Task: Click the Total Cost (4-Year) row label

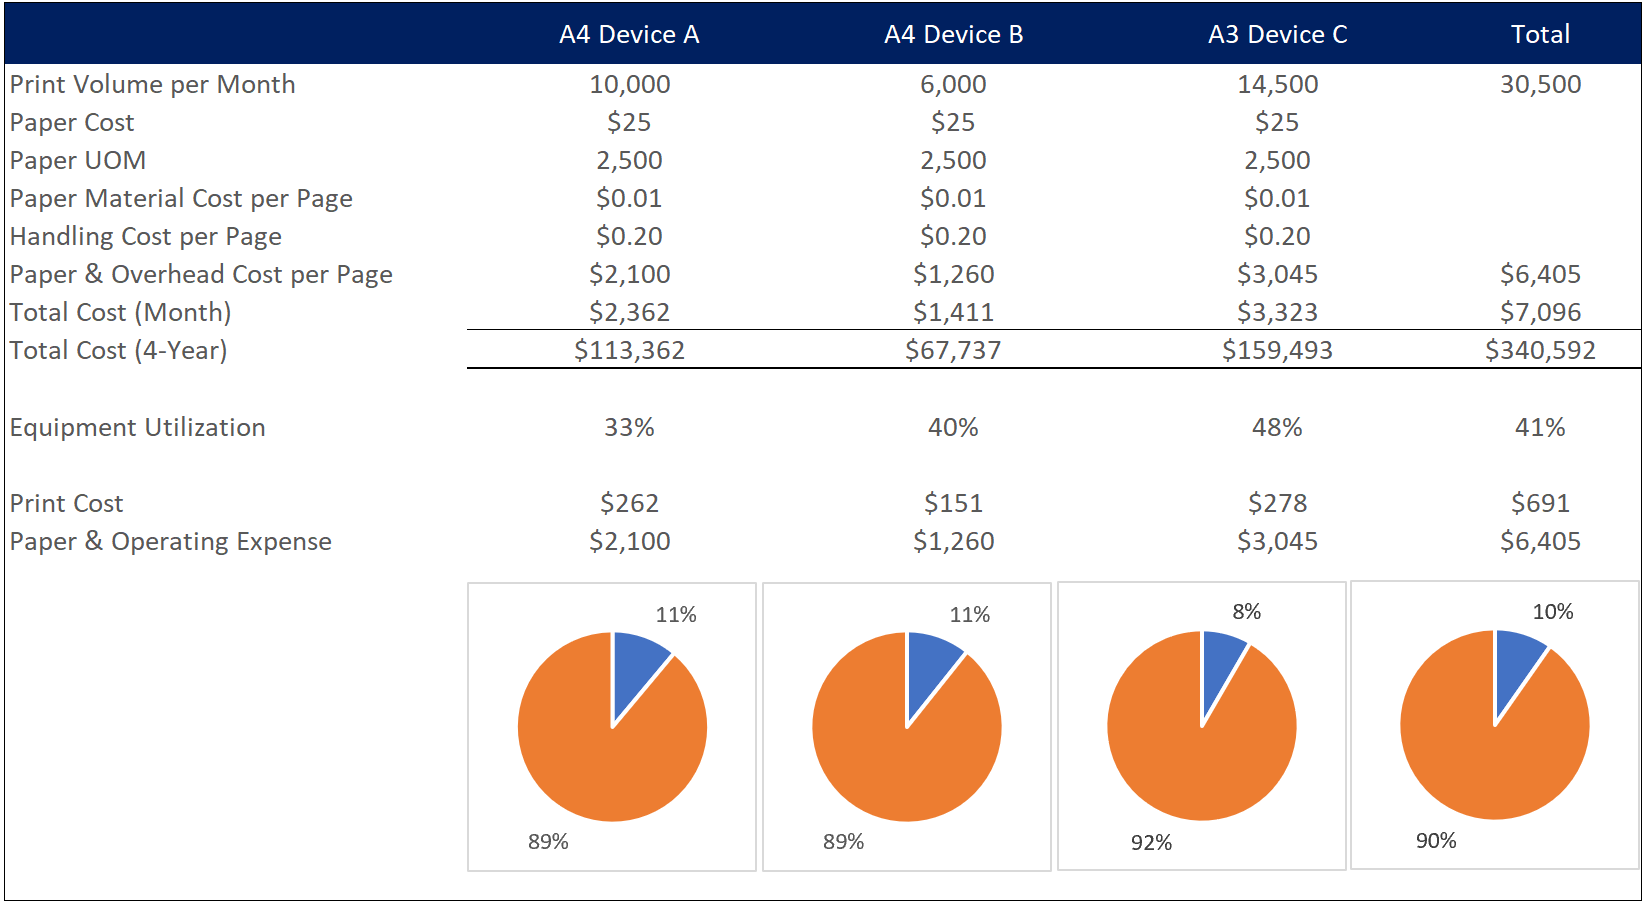Action: point(117,350)
